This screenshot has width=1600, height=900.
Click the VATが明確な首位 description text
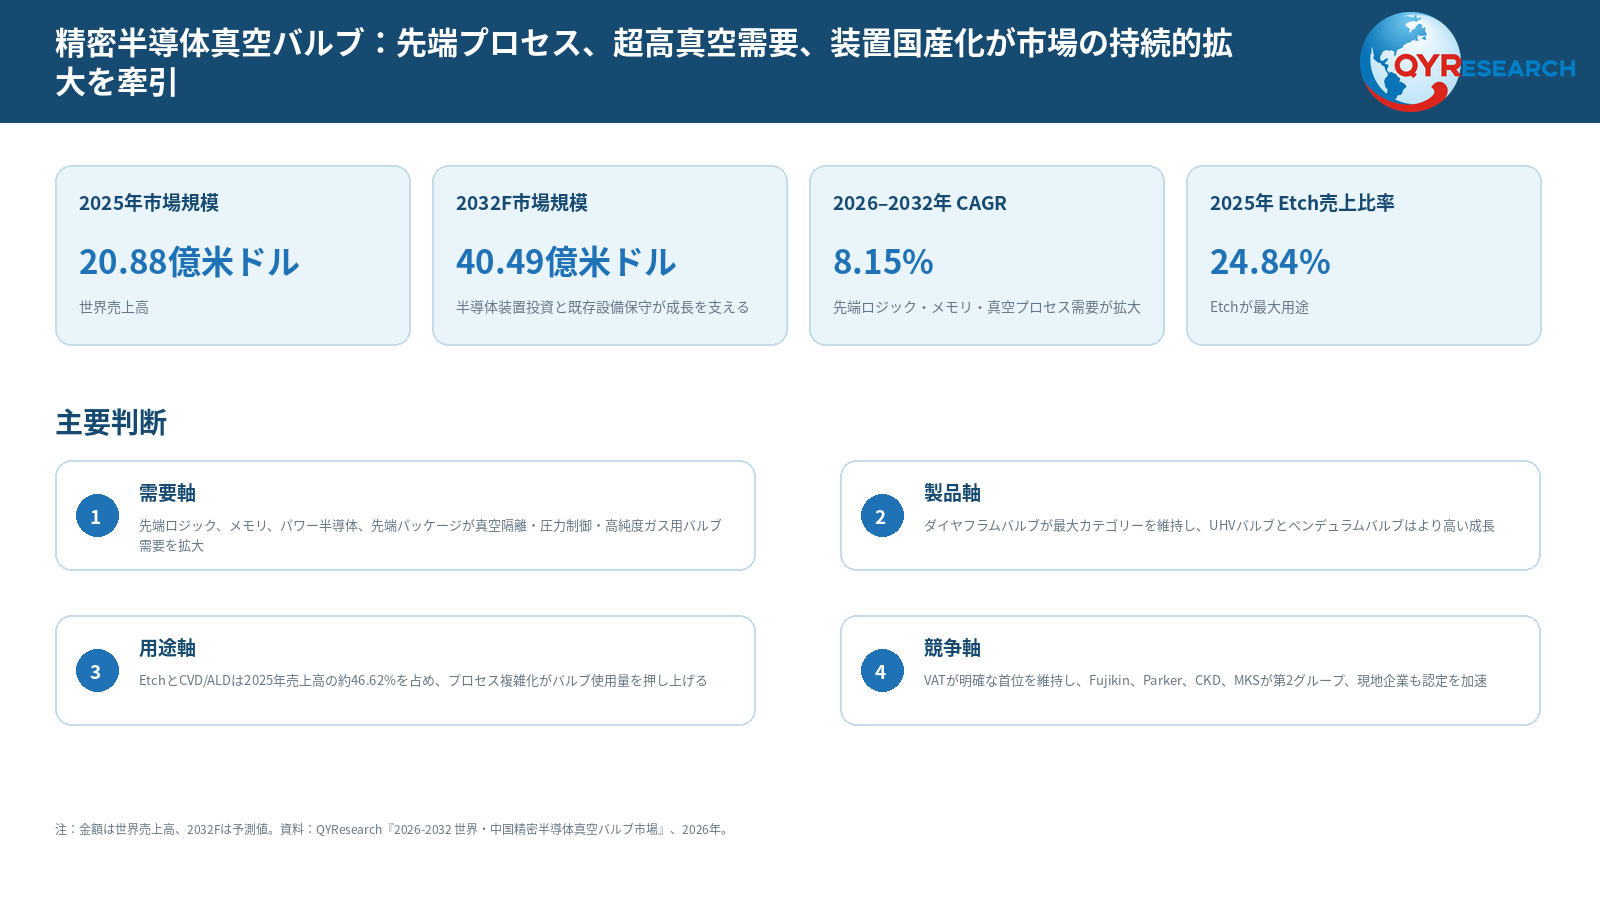(x=1205, y=680)
